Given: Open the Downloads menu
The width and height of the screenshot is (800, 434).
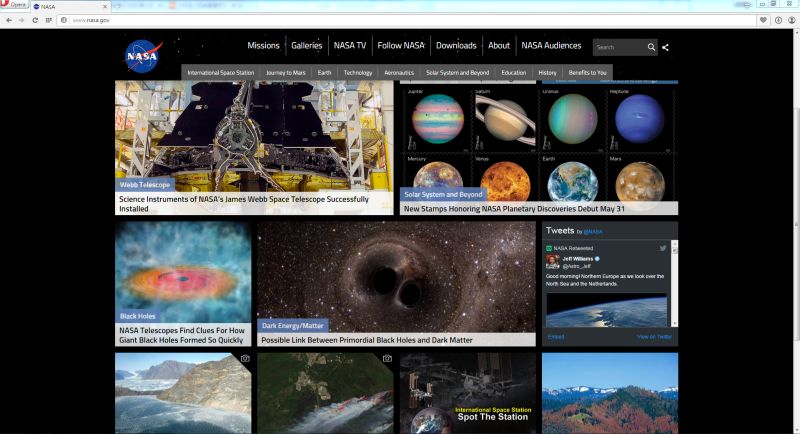Looking at the screenshot, I should click(x=456, y=45).
